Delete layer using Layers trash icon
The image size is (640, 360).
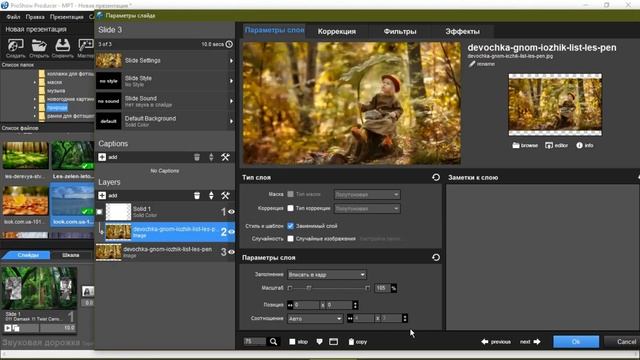pyautogui.click(x=197, y=196)
